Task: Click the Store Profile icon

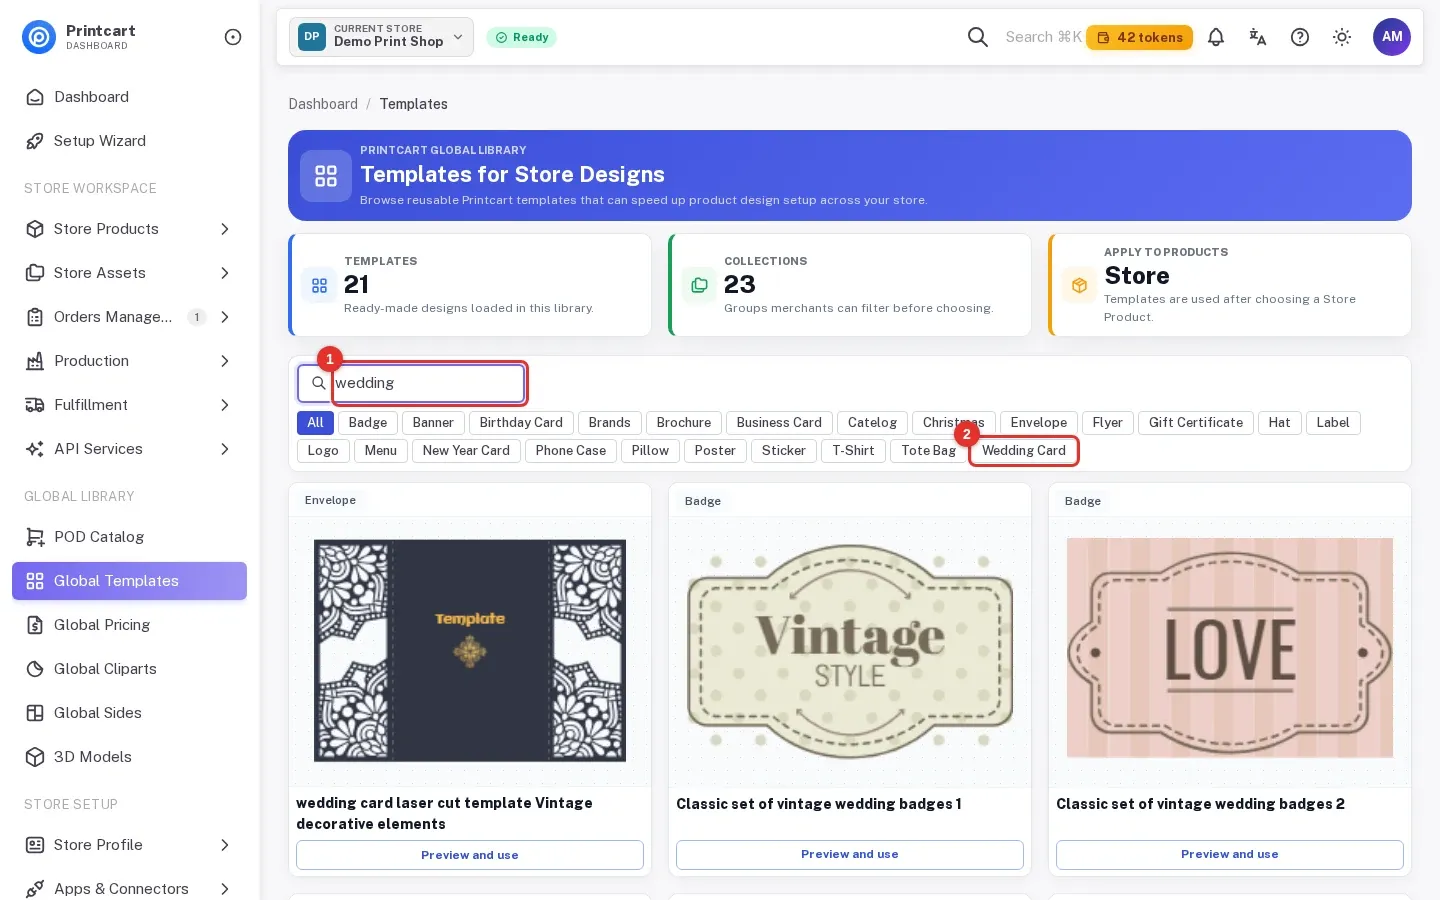Action: (x=35, y=845)
